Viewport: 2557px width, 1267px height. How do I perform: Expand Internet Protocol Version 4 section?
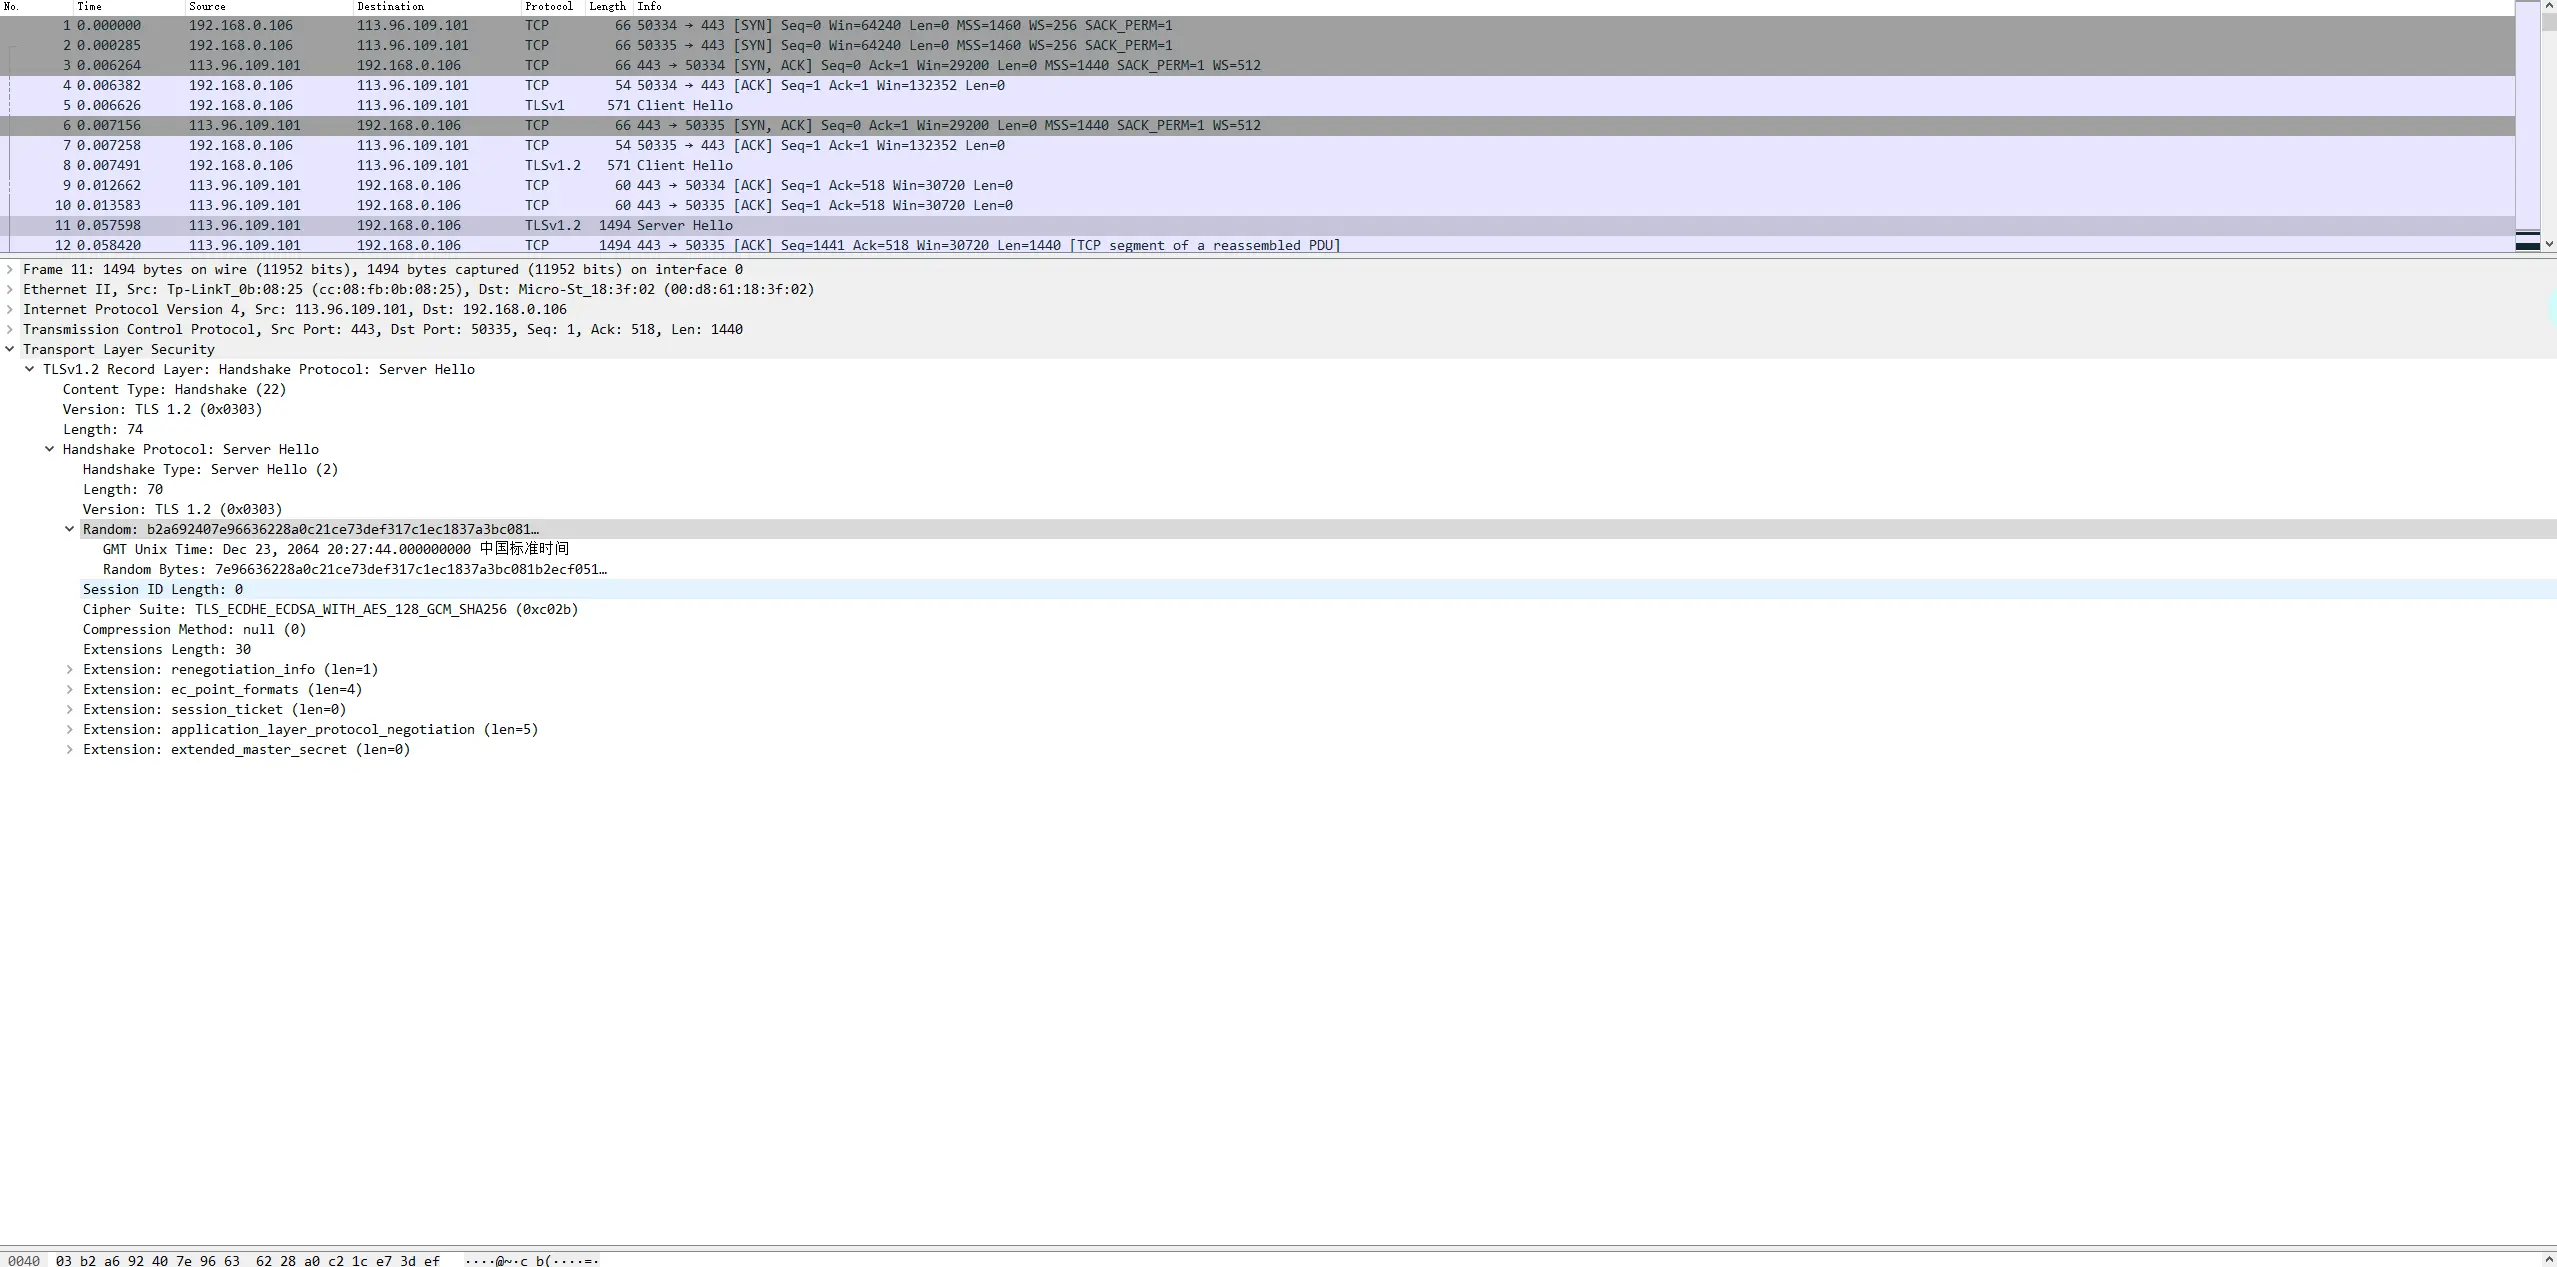[10, 309]
